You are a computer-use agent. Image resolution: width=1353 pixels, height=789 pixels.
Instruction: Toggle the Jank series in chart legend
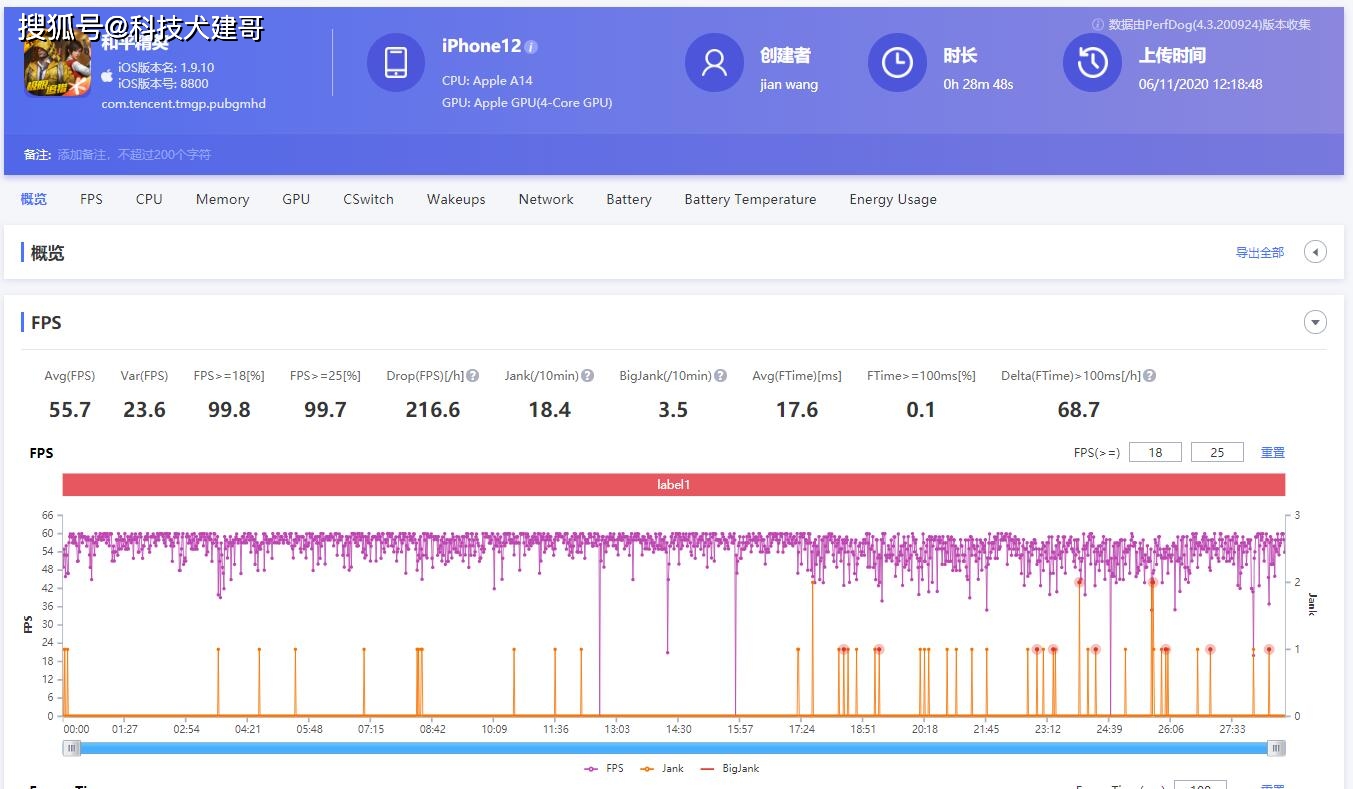coord(662,768)
